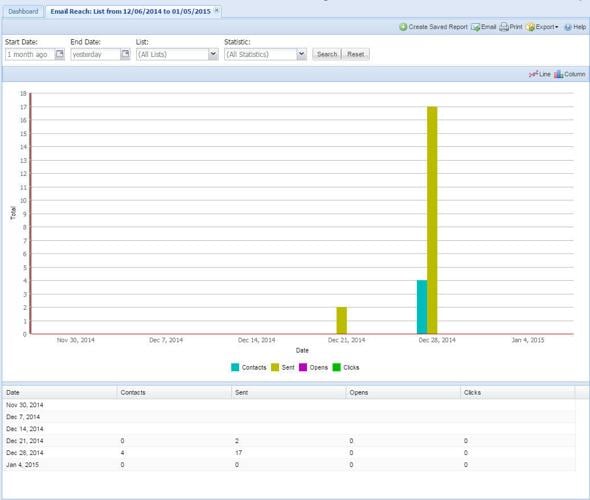Sort table by Date column header

click(x=59, y=392)
